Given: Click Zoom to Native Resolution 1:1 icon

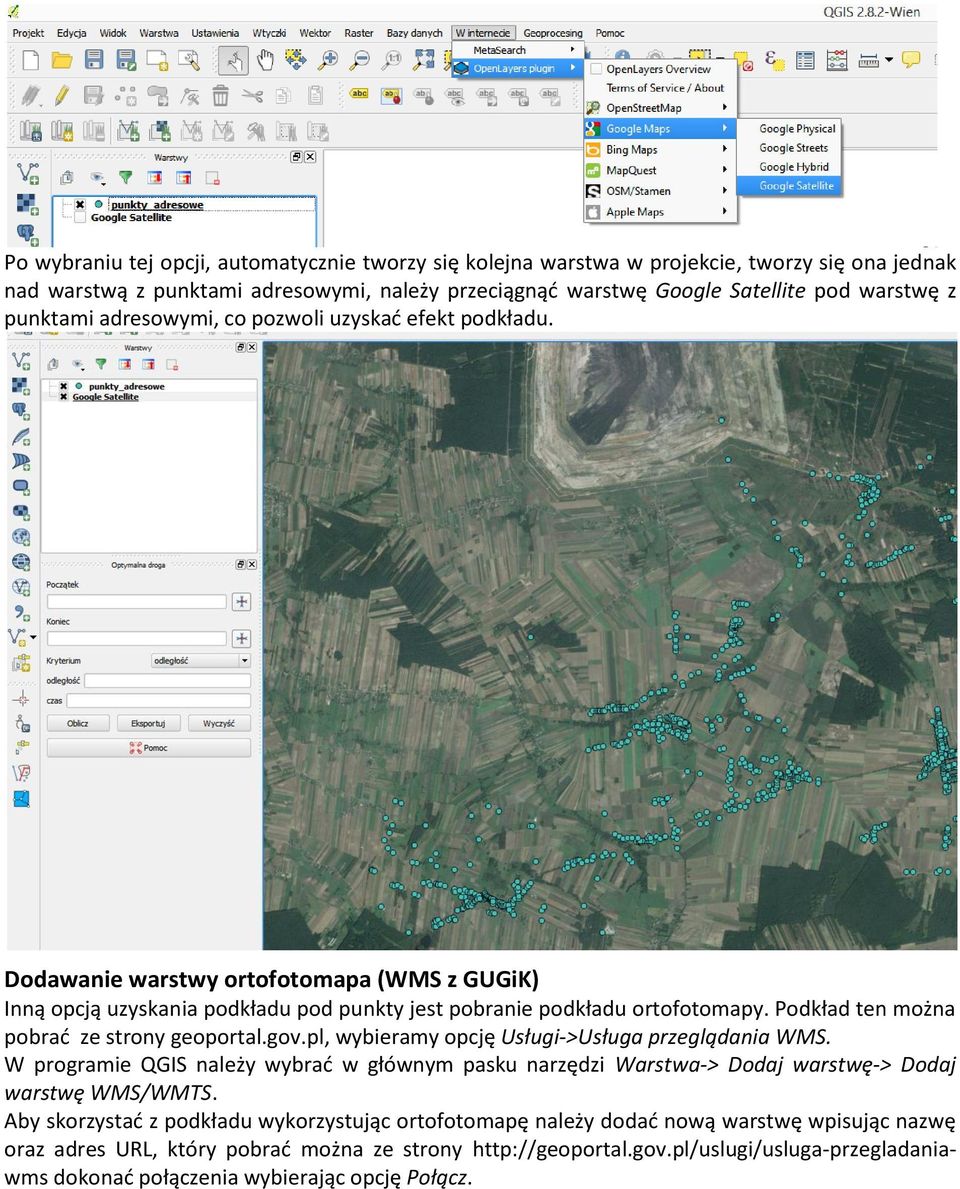Looking at the screenshot, I should (x=392, y=60).
